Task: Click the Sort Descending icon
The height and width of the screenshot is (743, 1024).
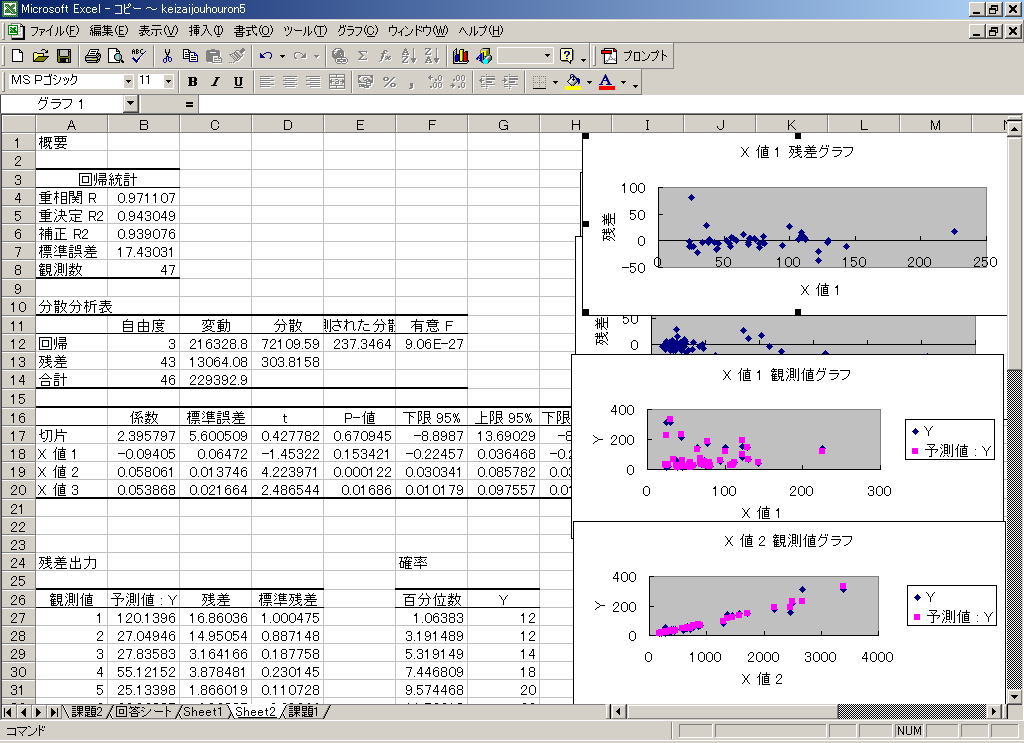Action: point(432,56)
